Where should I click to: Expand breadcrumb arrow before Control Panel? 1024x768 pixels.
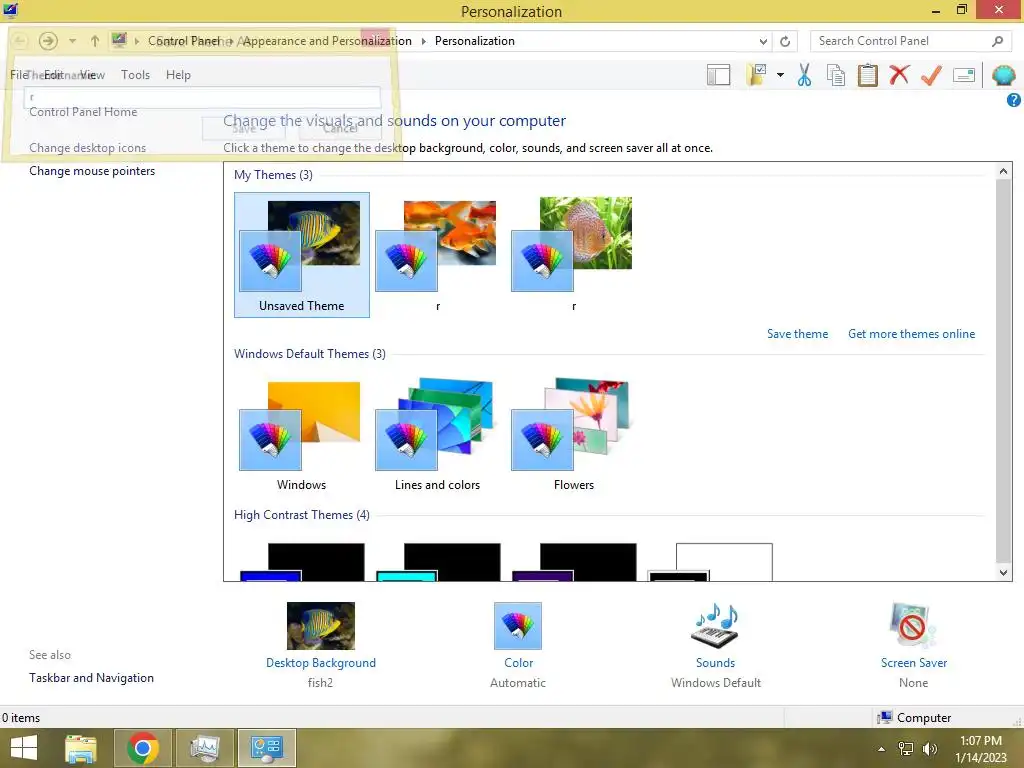coord(136,41)
